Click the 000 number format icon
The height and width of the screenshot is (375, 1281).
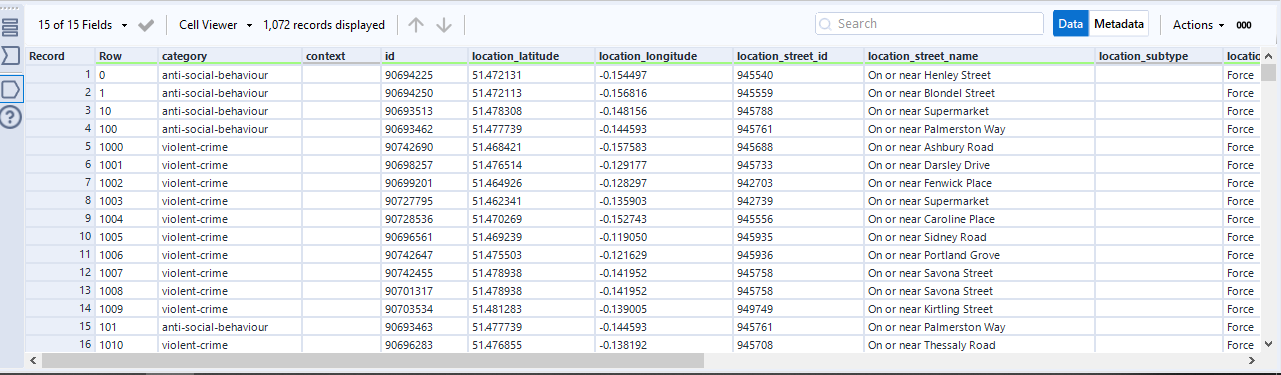click(x=1244, y=25)
